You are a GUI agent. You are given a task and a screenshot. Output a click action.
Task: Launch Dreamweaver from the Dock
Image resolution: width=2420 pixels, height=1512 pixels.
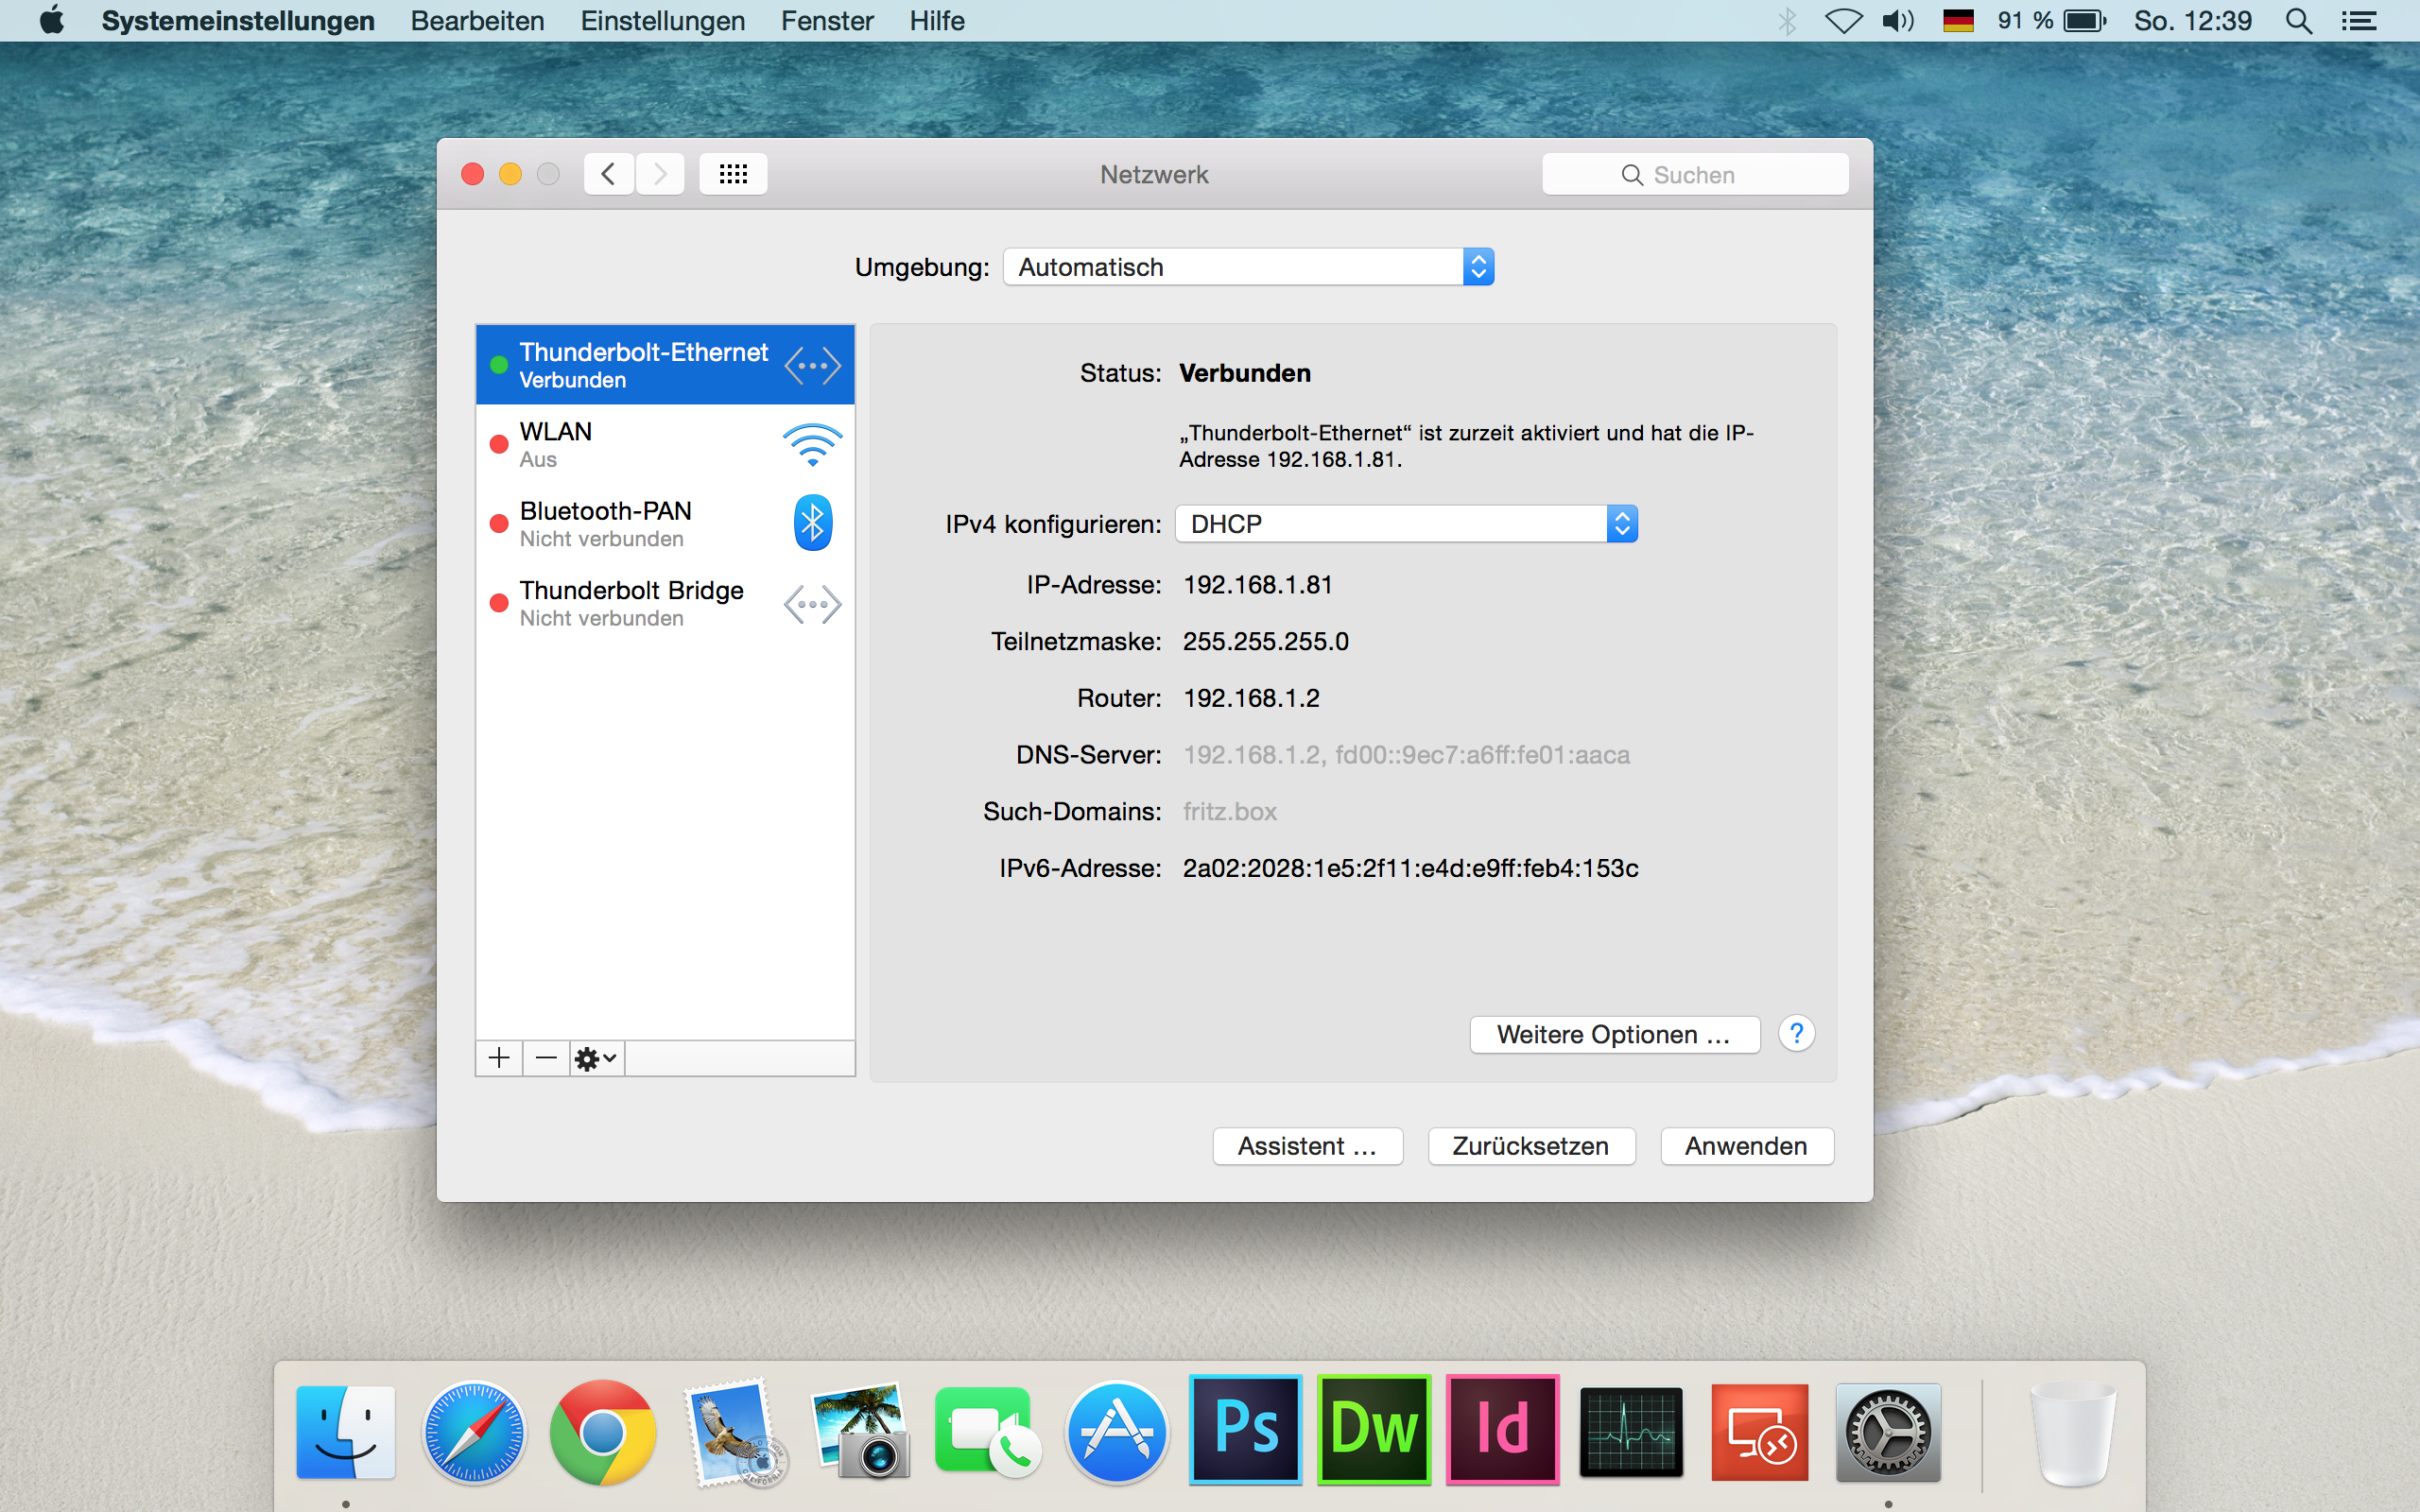(x=1374, y=1429)
